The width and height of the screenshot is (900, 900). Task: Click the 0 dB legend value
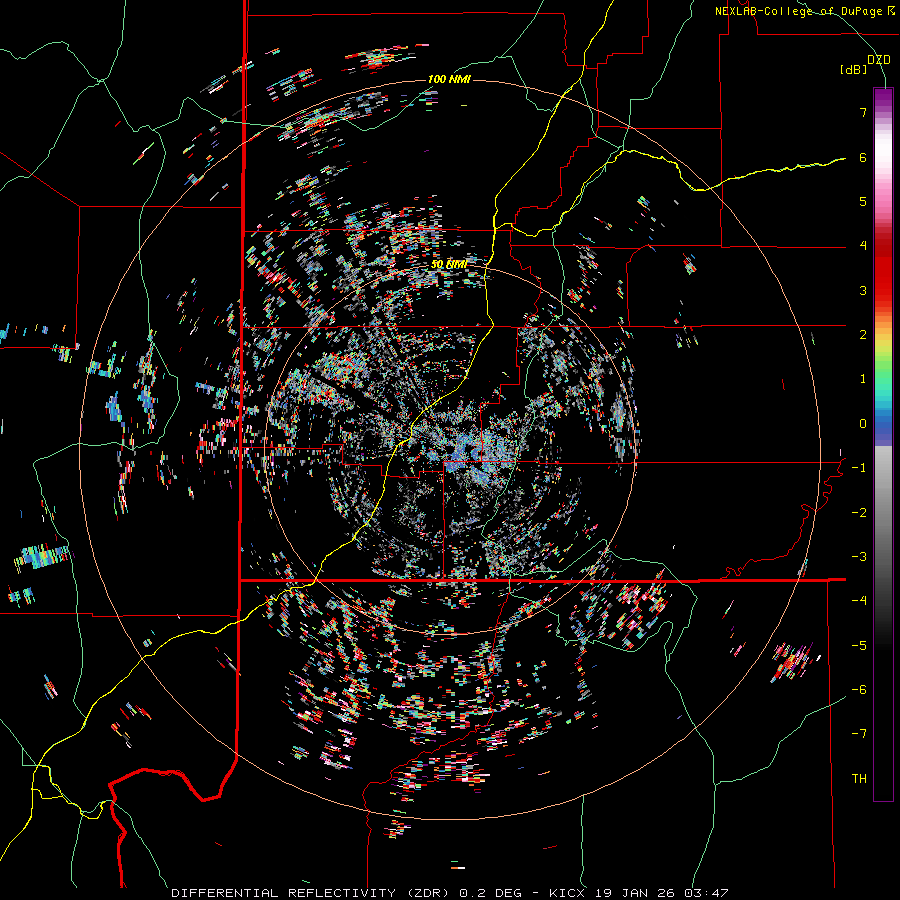pos(863,423)
